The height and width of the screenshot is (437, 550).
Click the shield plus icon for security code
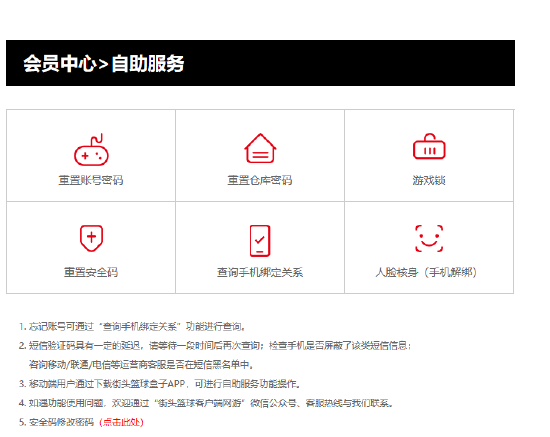click(91, 238)
